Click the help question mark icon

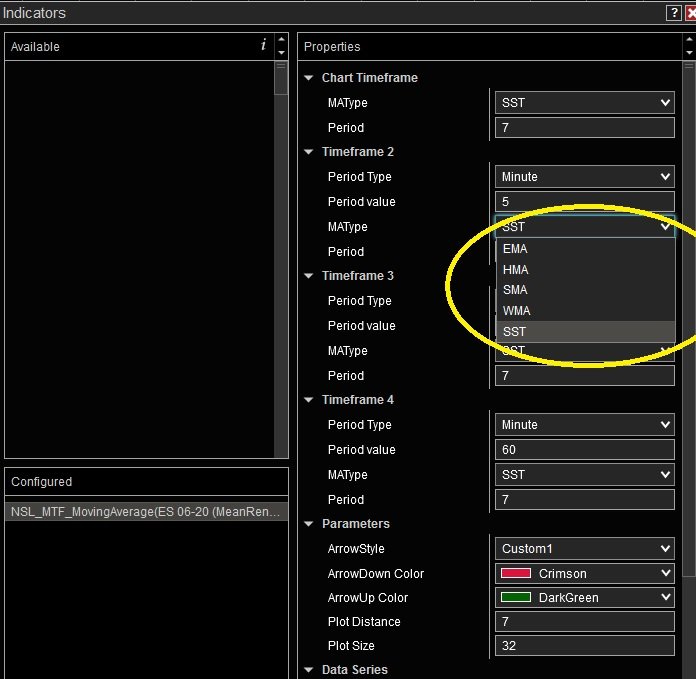[x=674, y=12]
